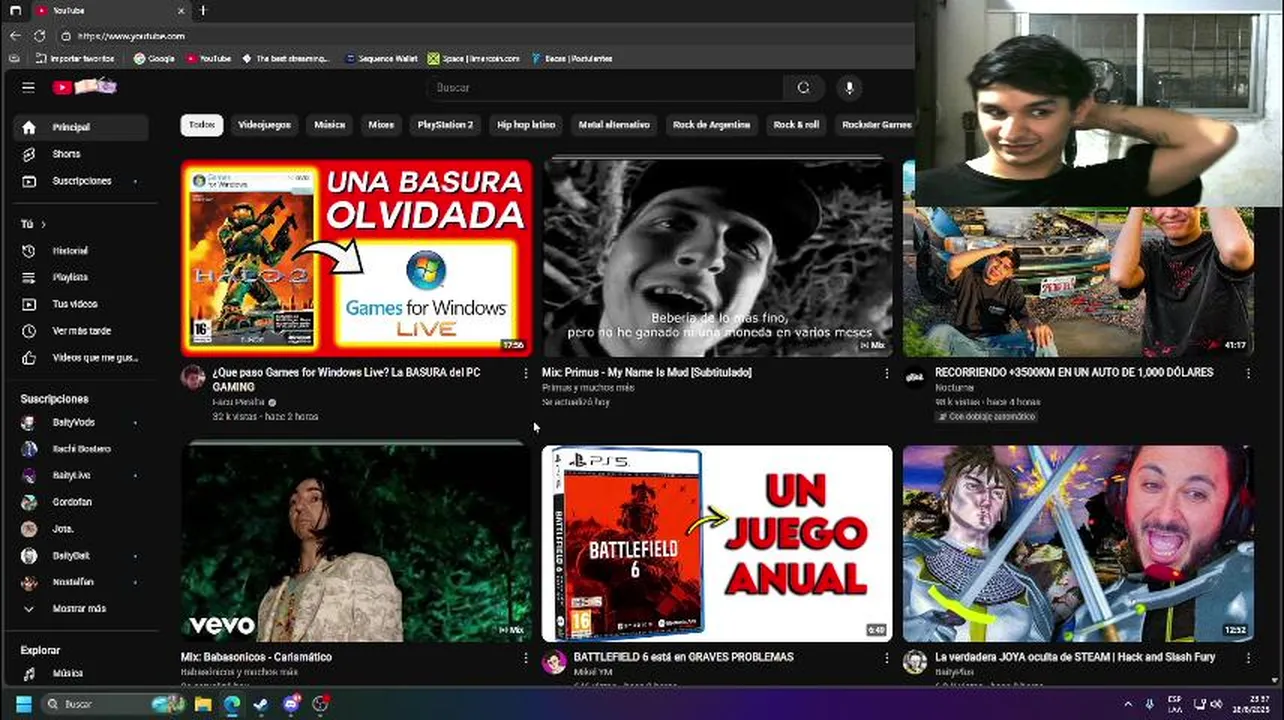The height and width of the screenshot is (720, 1284).
Task: Open BaityBait channel subscription
Action: 80,555
